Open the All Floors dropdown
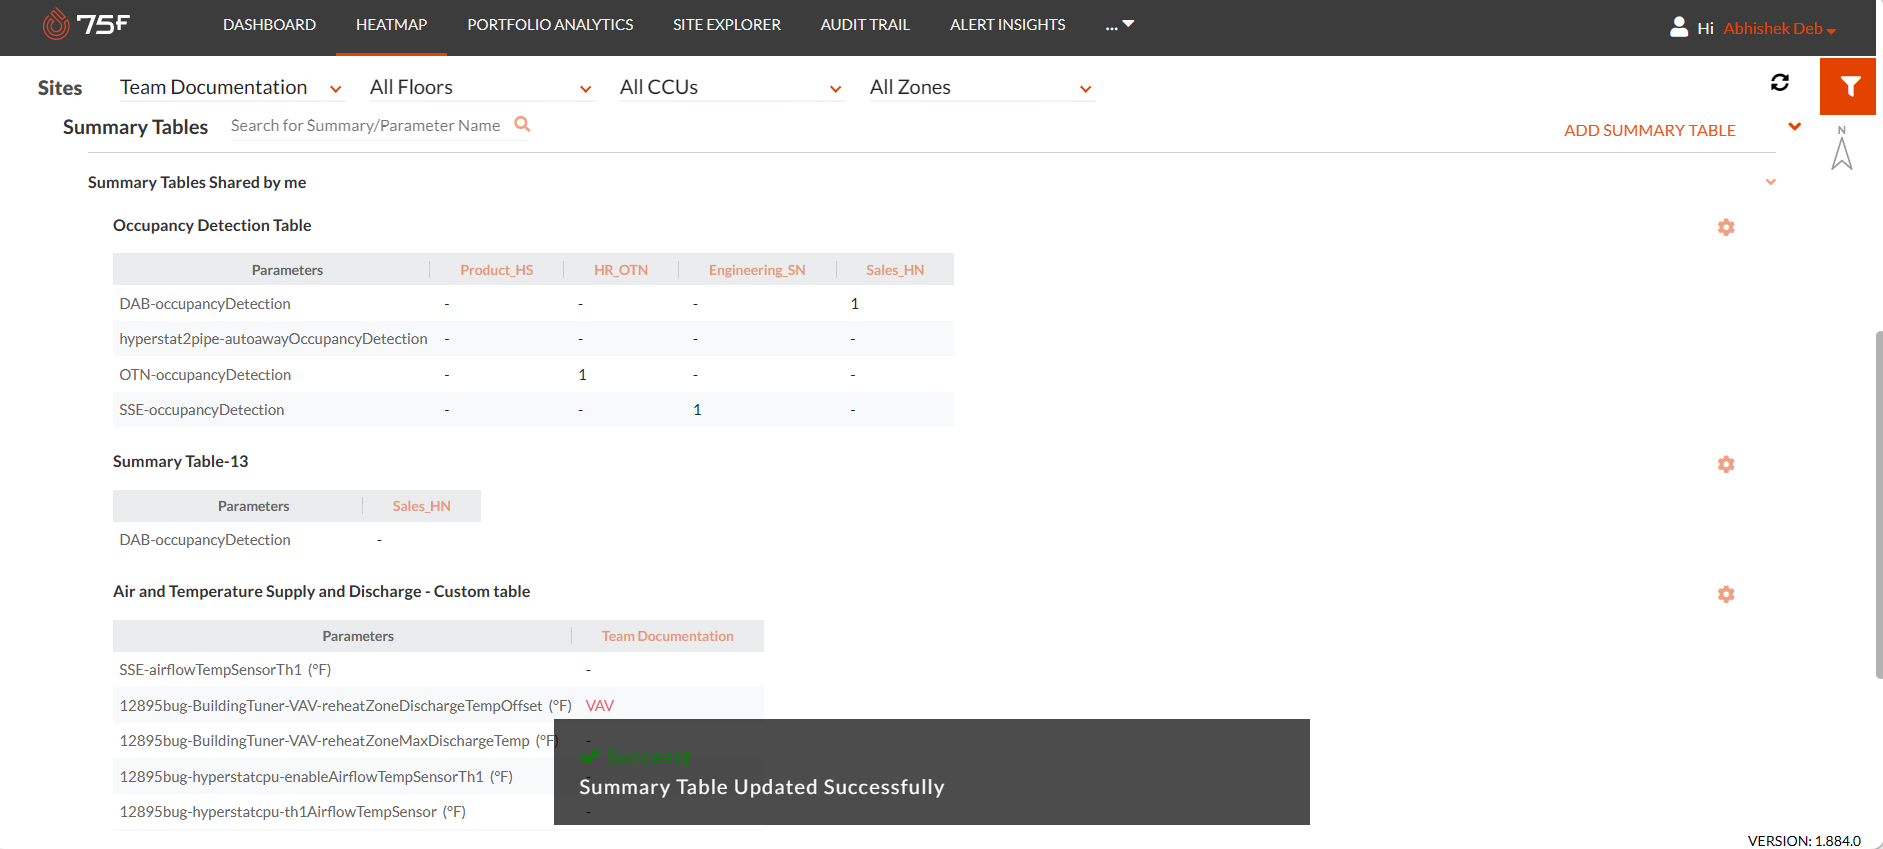 tap(481, 88)
